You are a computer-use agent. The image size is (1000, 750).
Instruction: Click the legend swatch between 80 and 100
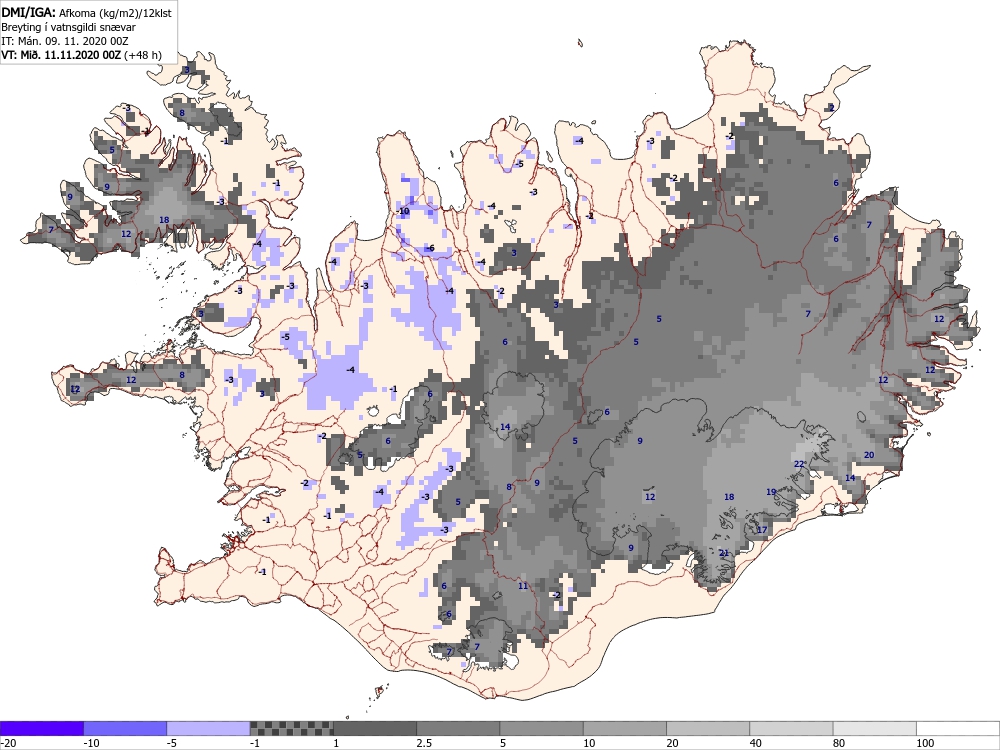tap(874, 728)
